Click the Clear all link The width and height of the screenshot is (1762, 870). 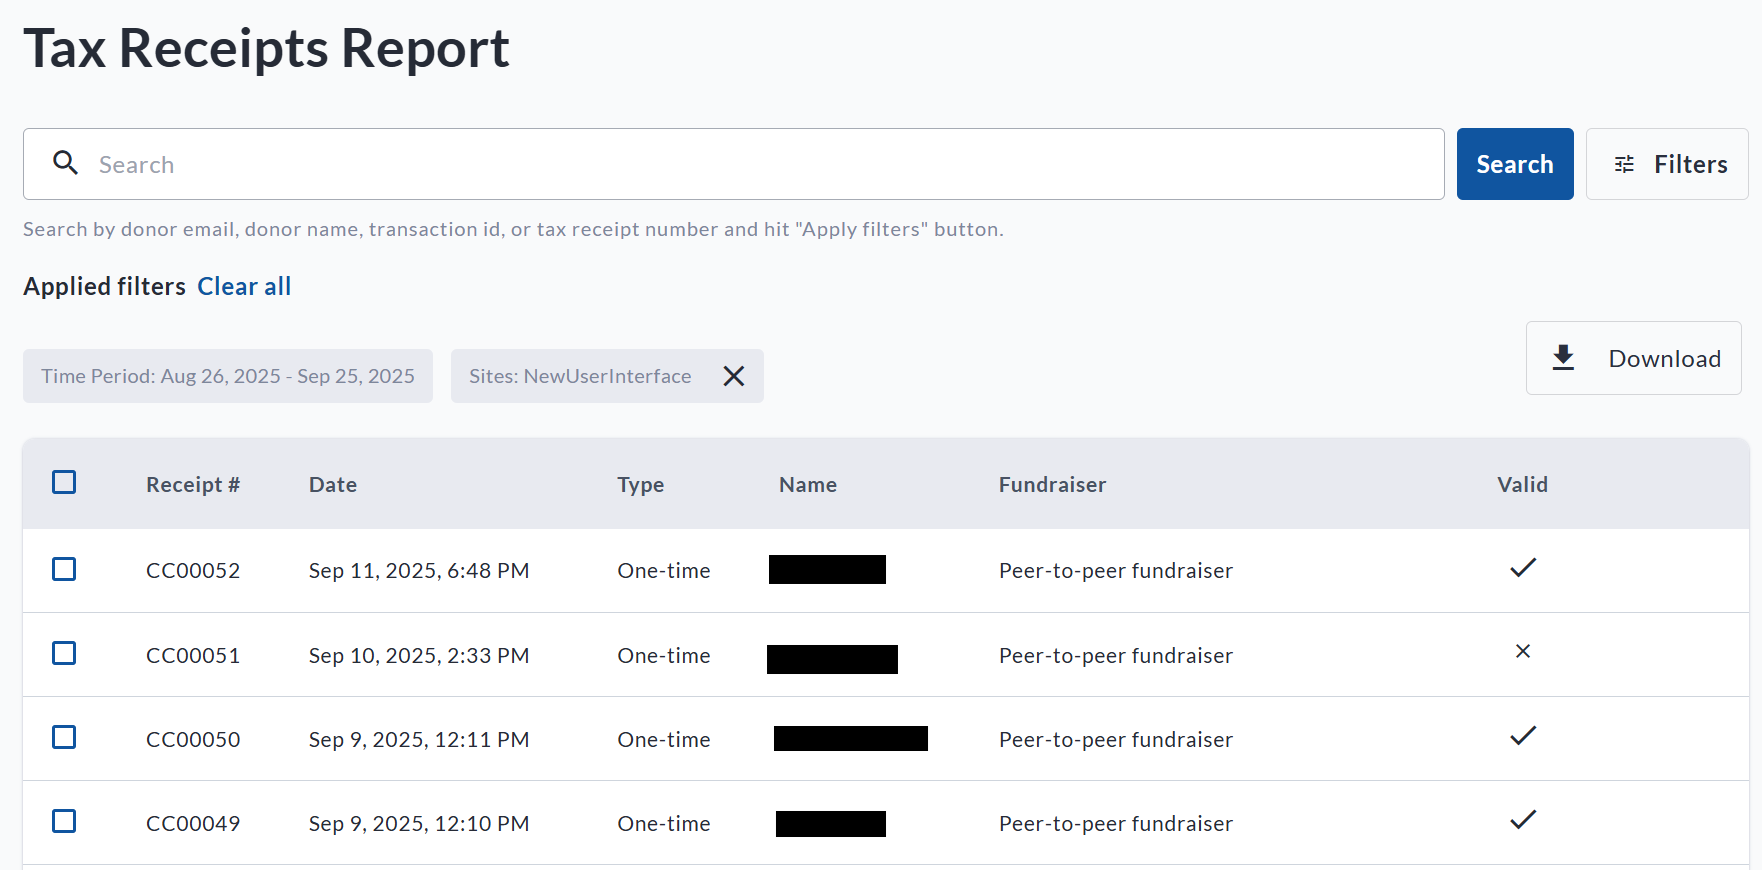[244, 286]
